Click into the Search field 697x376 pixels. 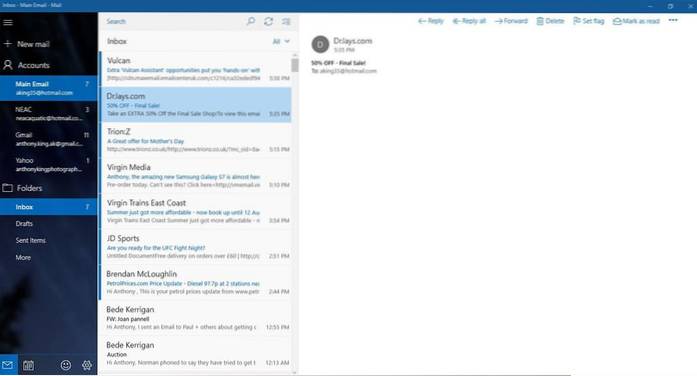[173, 21]
